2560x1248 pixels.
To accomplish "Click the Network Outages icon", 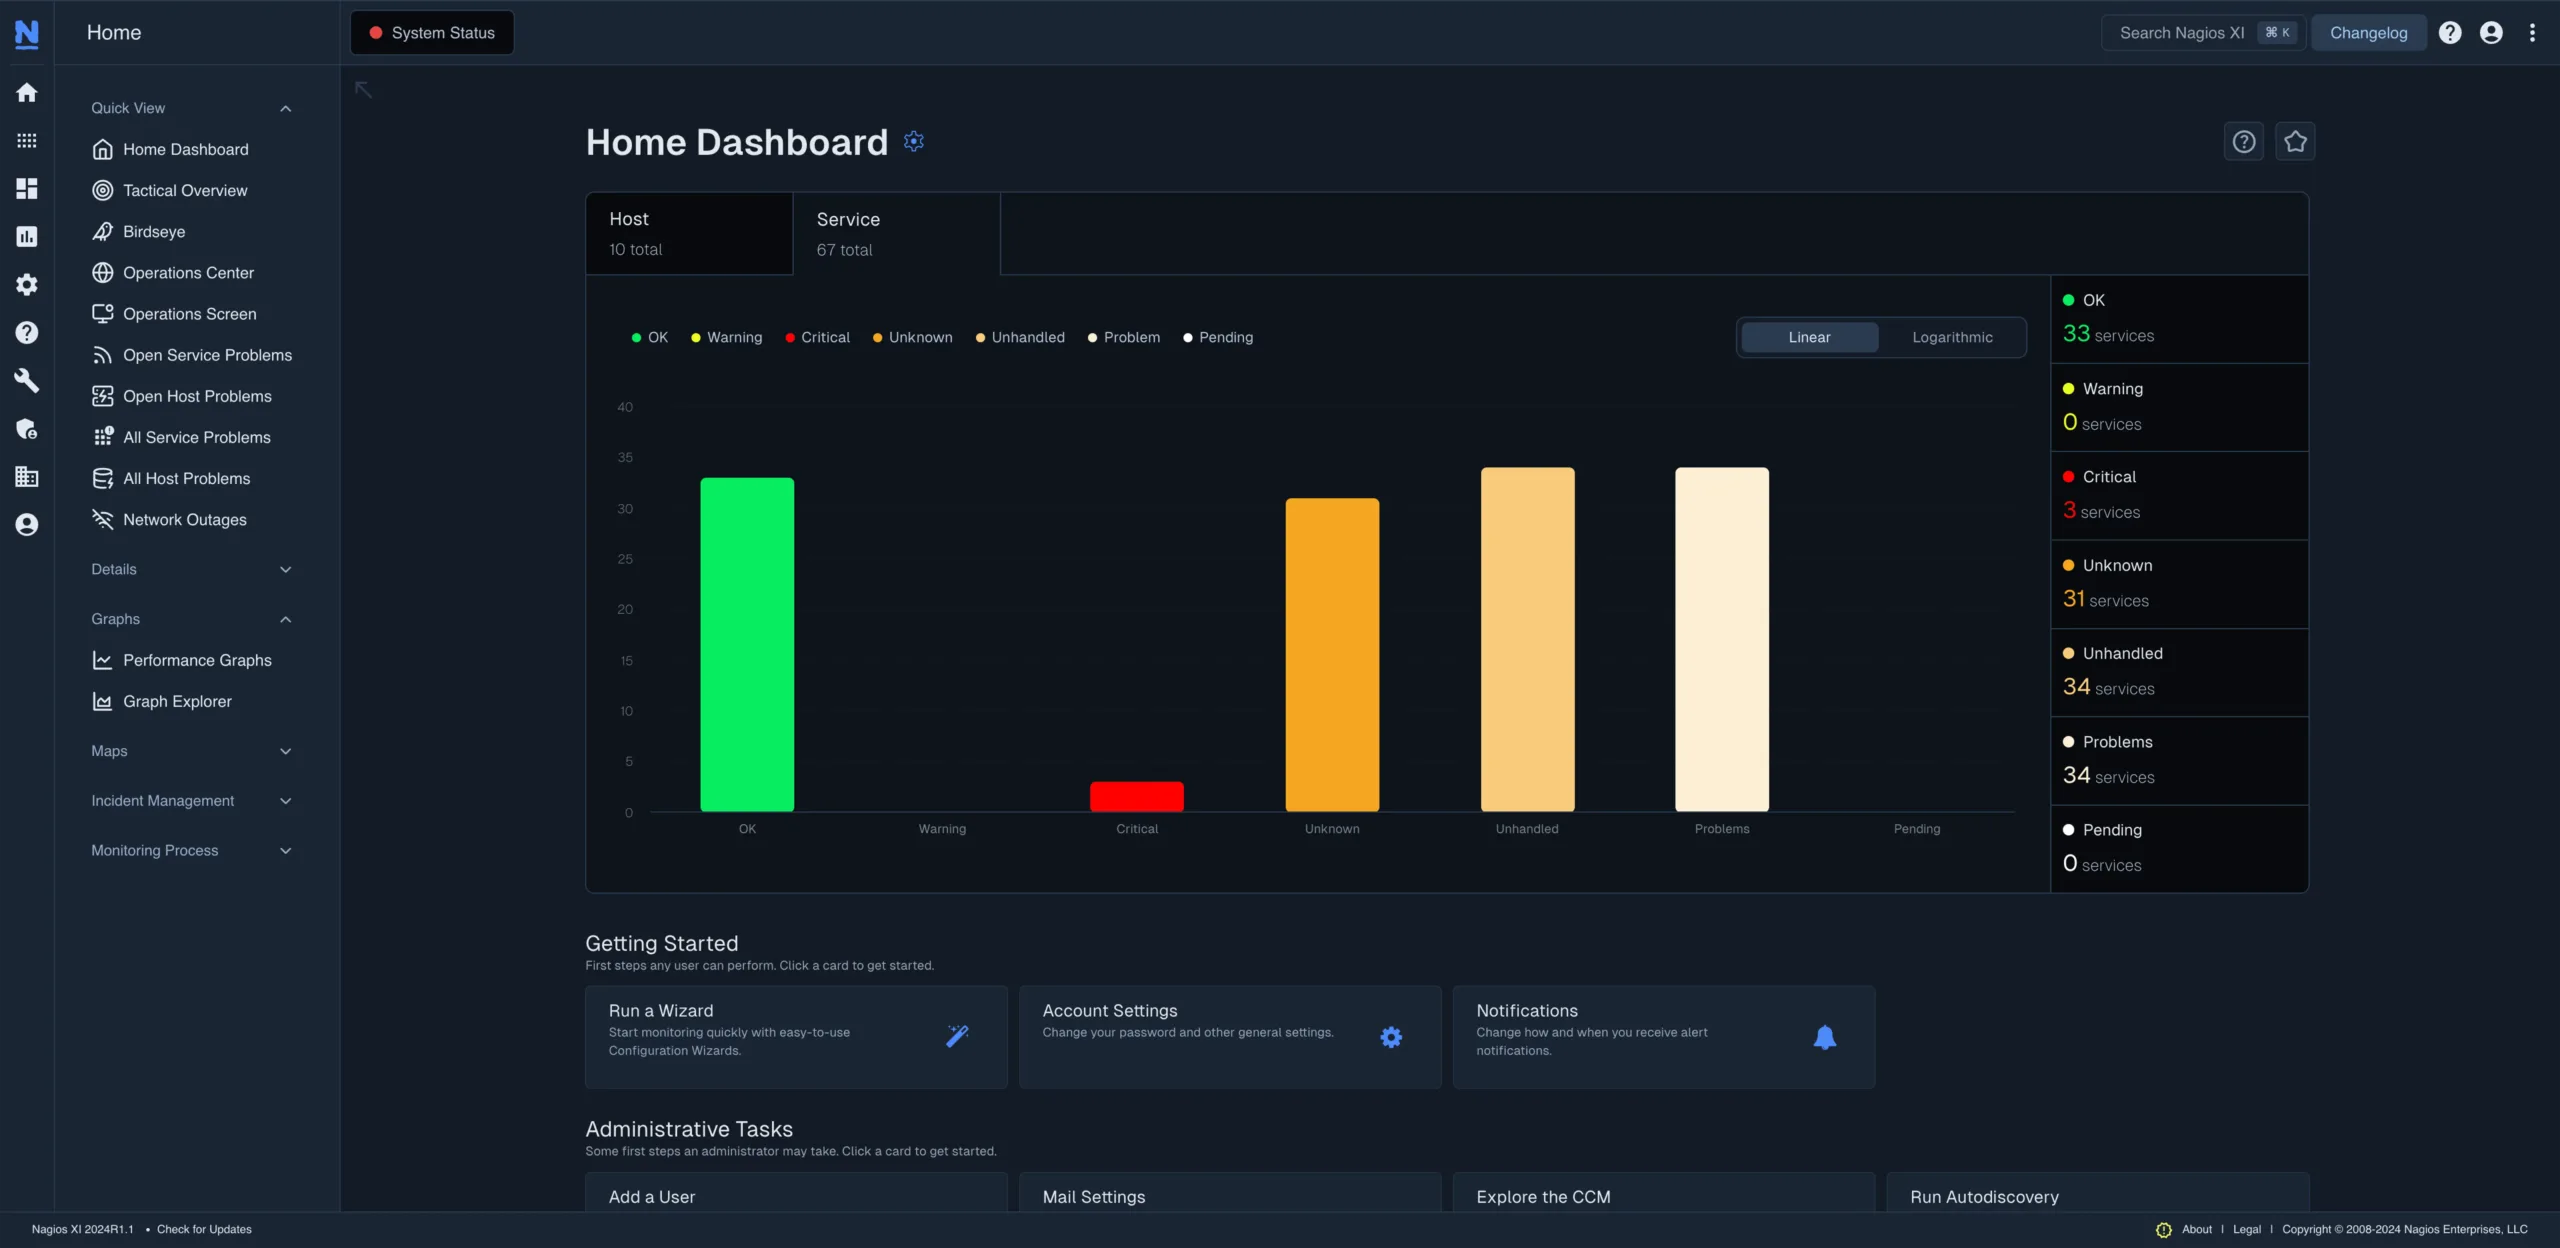I will tap(101, 521).
